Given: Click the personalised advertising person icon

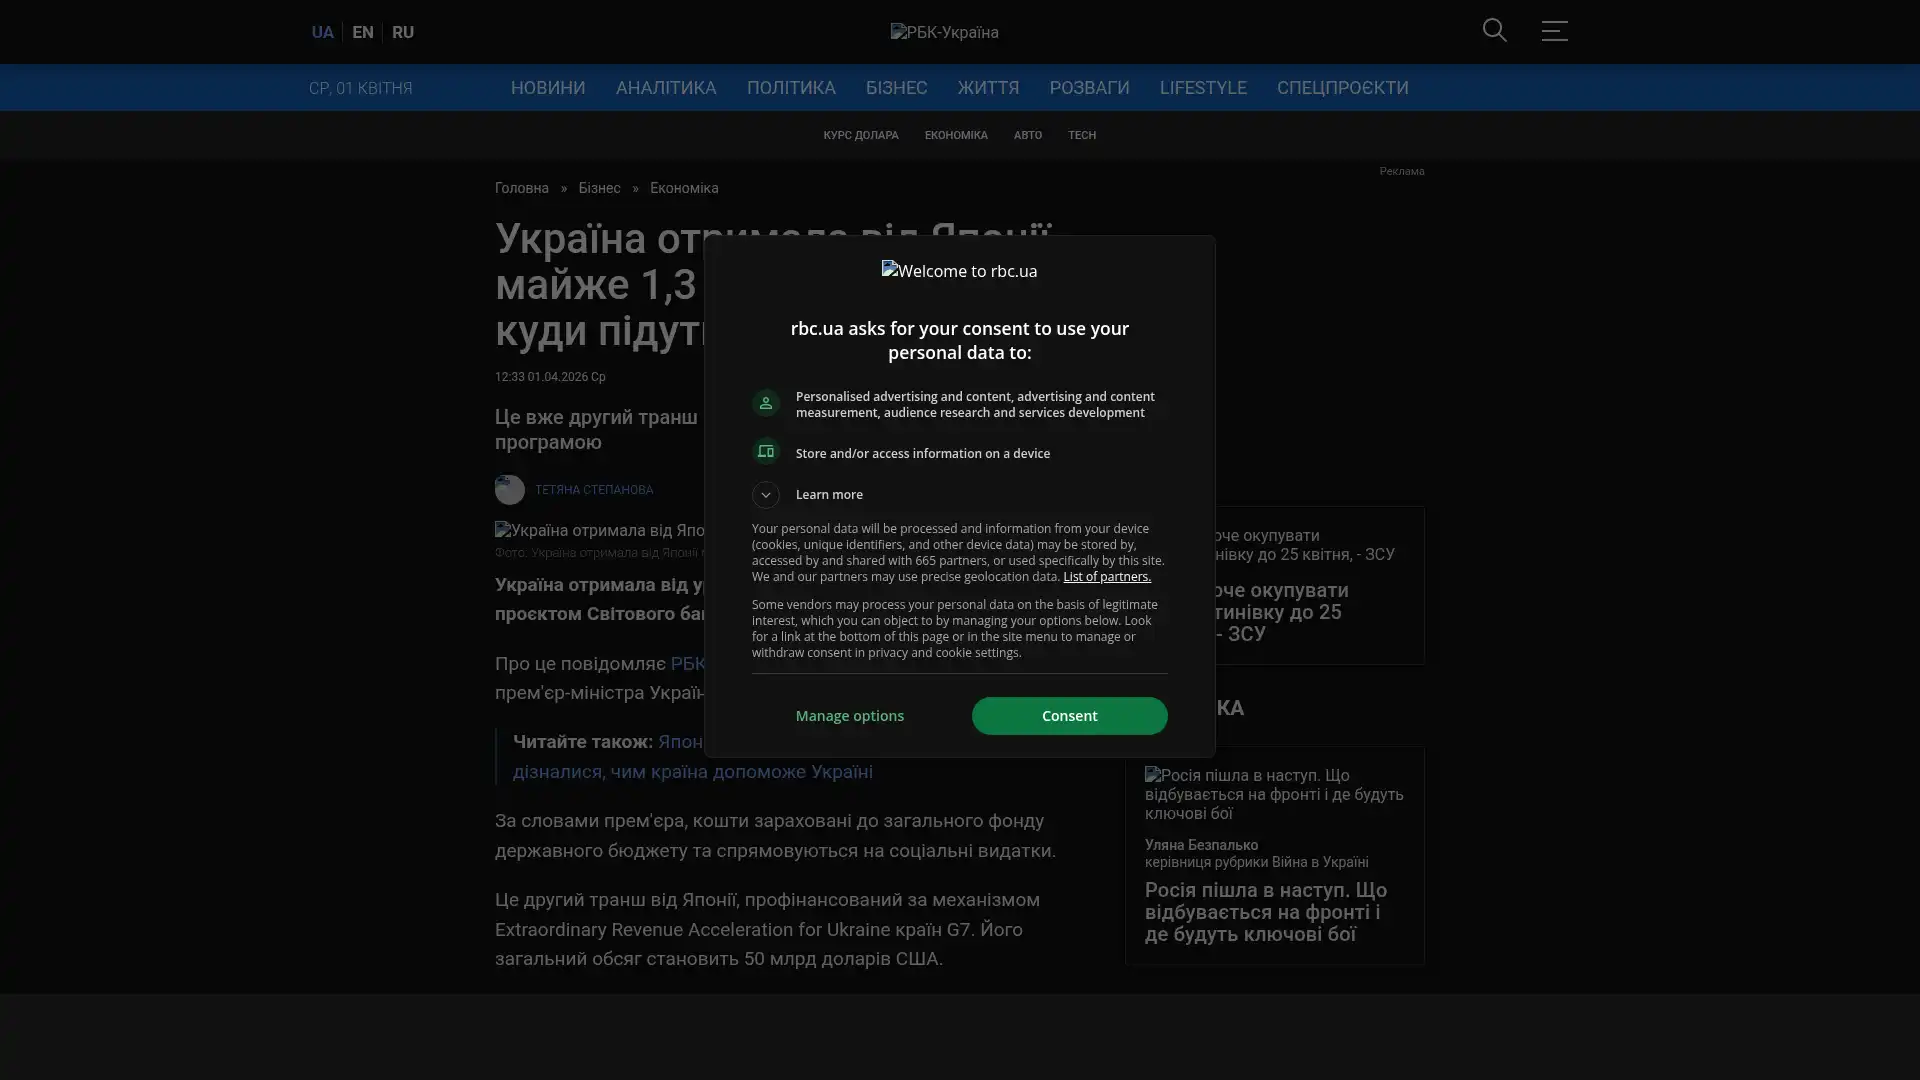Looking at the screenshot, I should click(765, 403).
